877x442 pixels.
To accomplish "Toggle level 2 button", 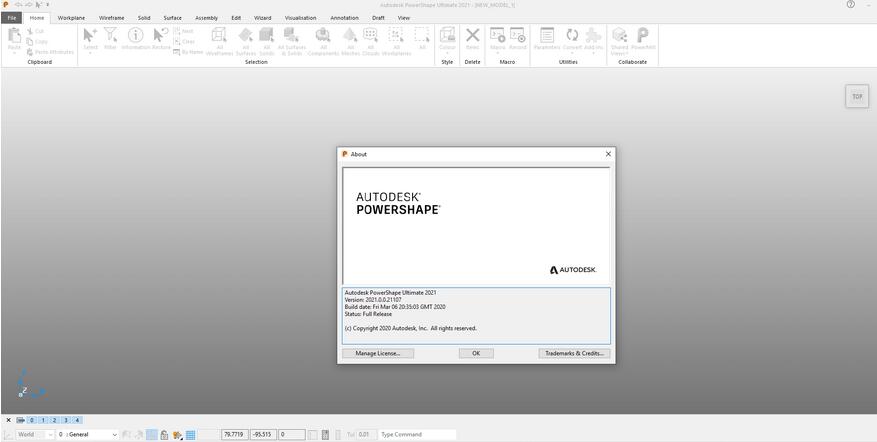I will tap(54, 420).
